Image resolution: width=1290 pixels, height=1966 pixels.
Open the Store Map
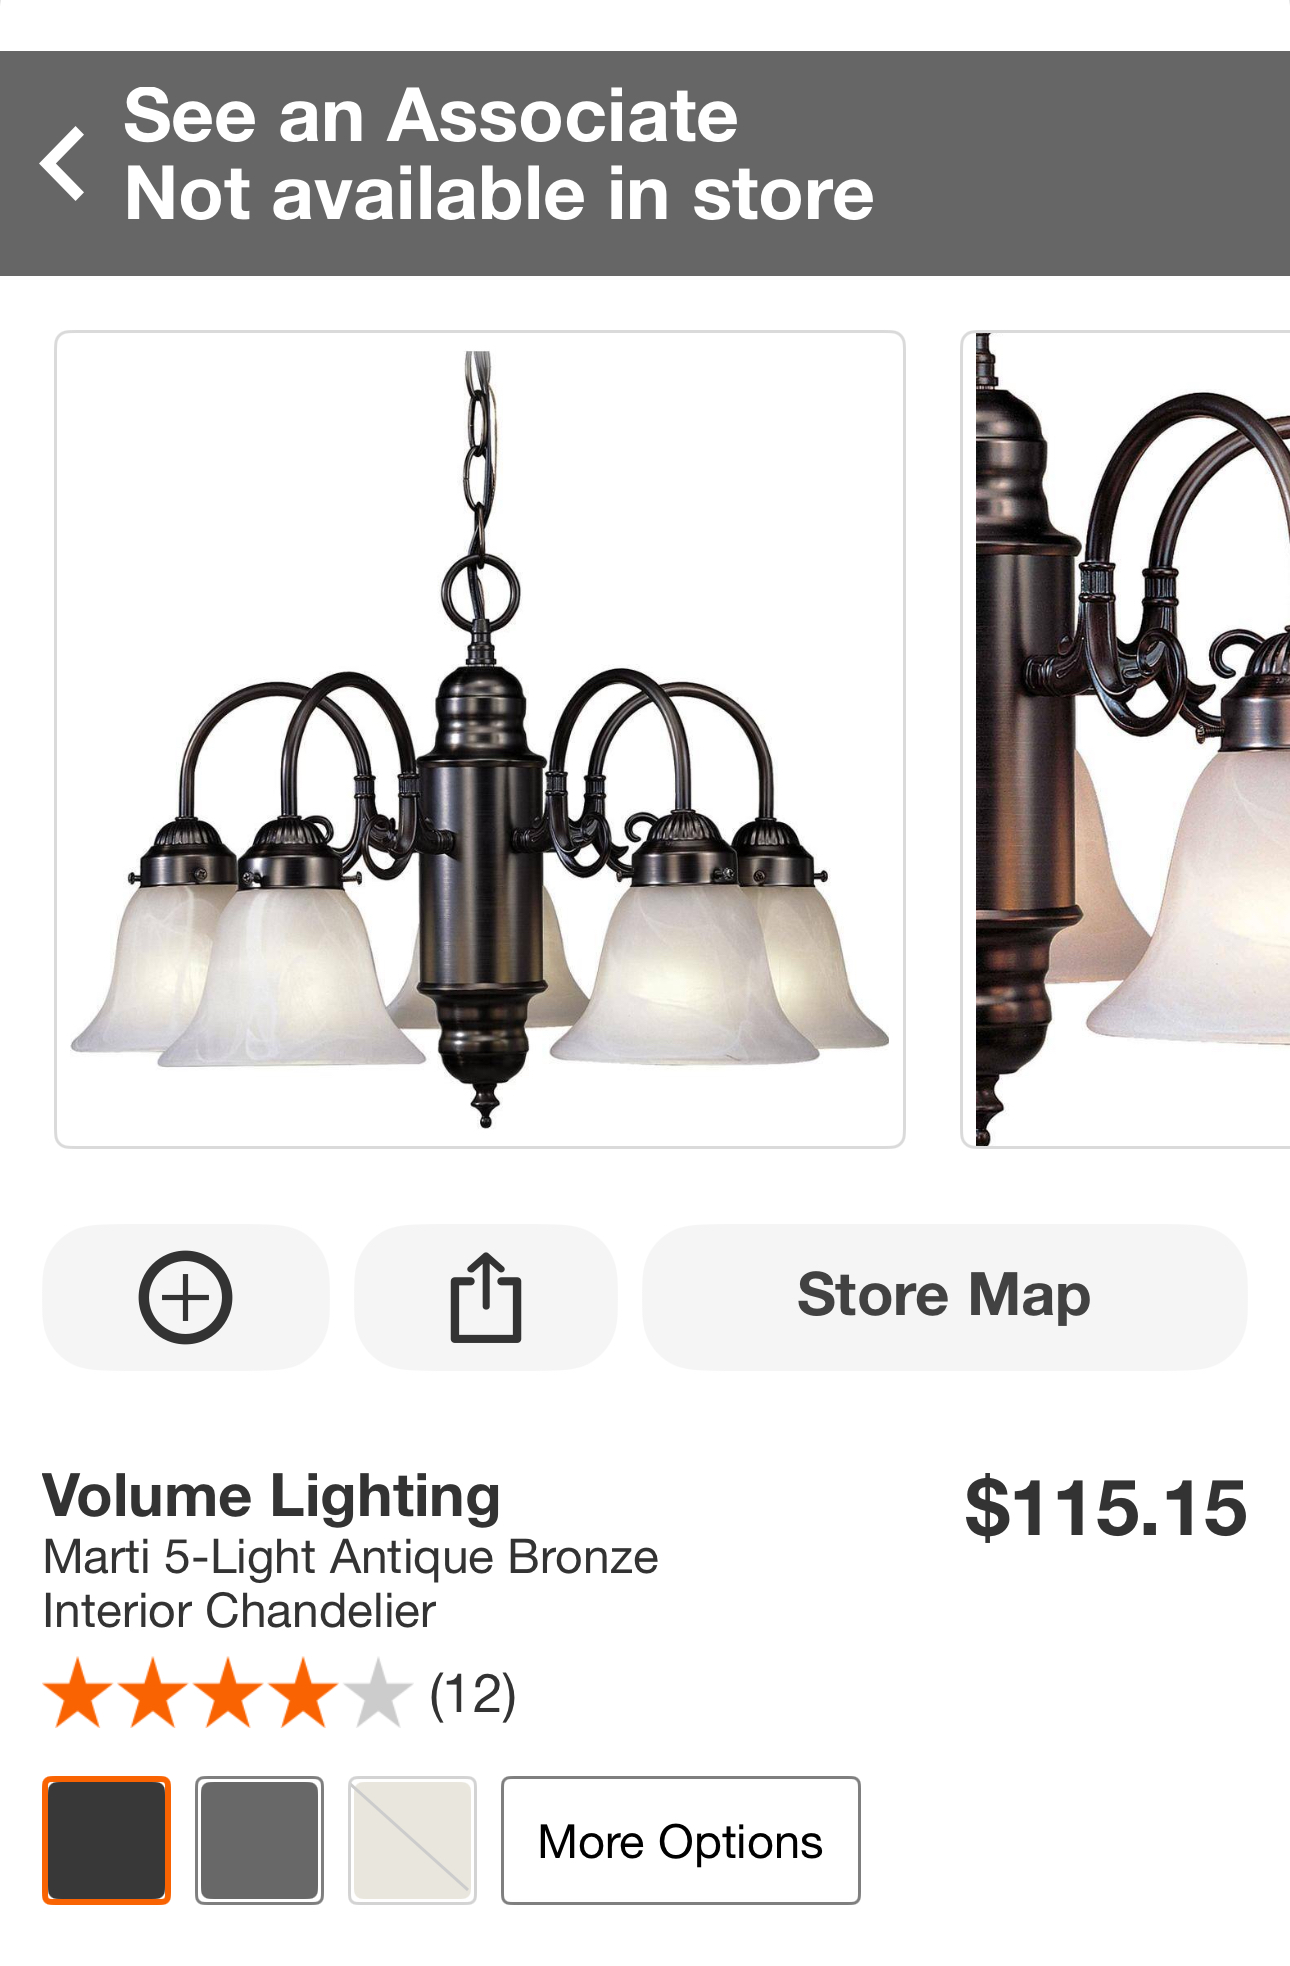[944, 1297]
